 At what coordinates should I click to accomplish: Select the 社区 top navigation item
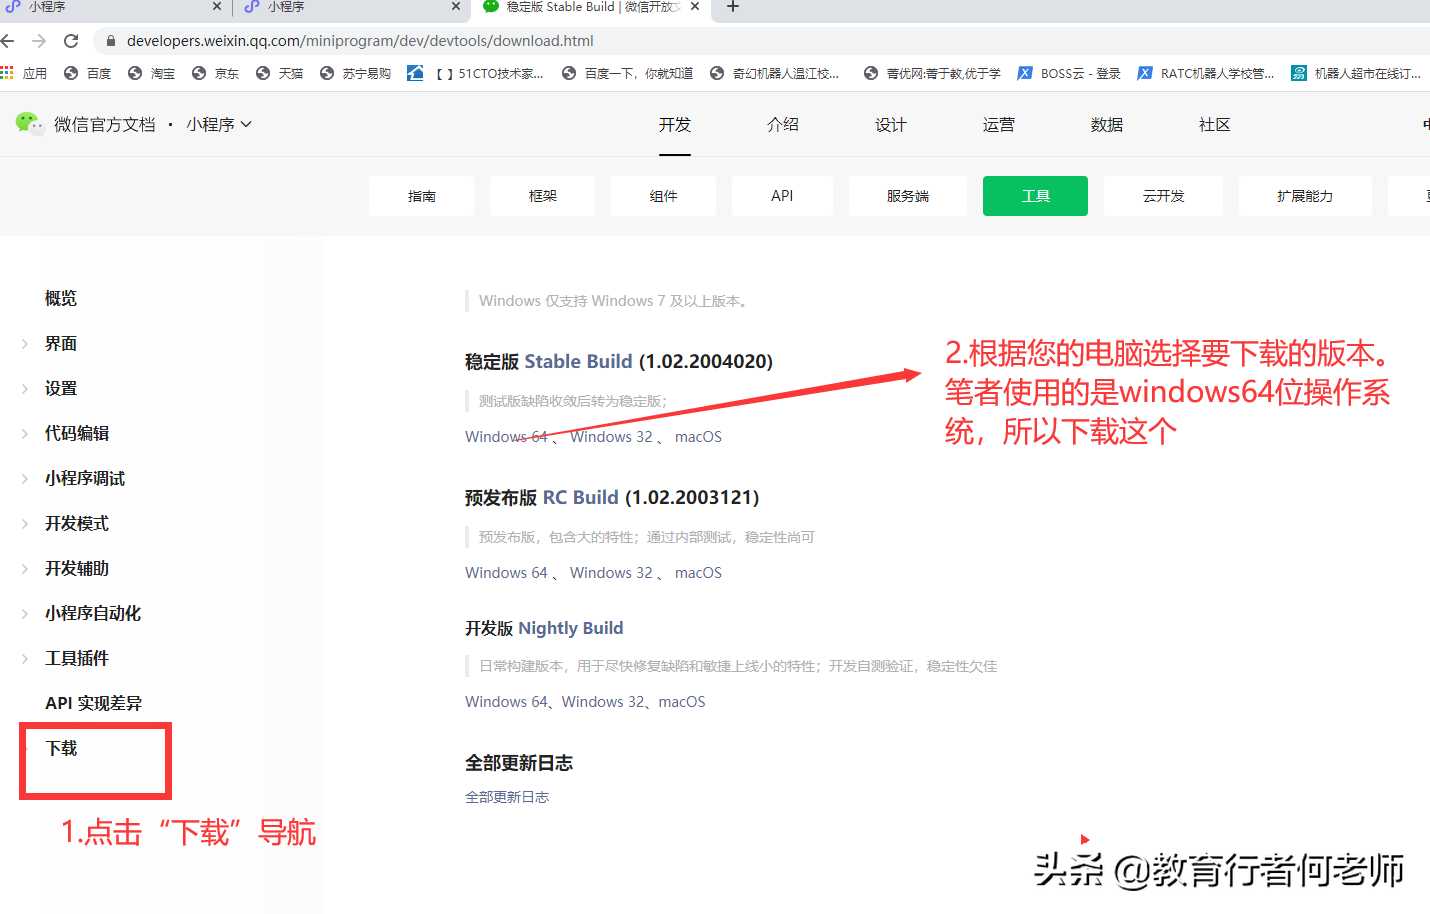[1215, 125]
